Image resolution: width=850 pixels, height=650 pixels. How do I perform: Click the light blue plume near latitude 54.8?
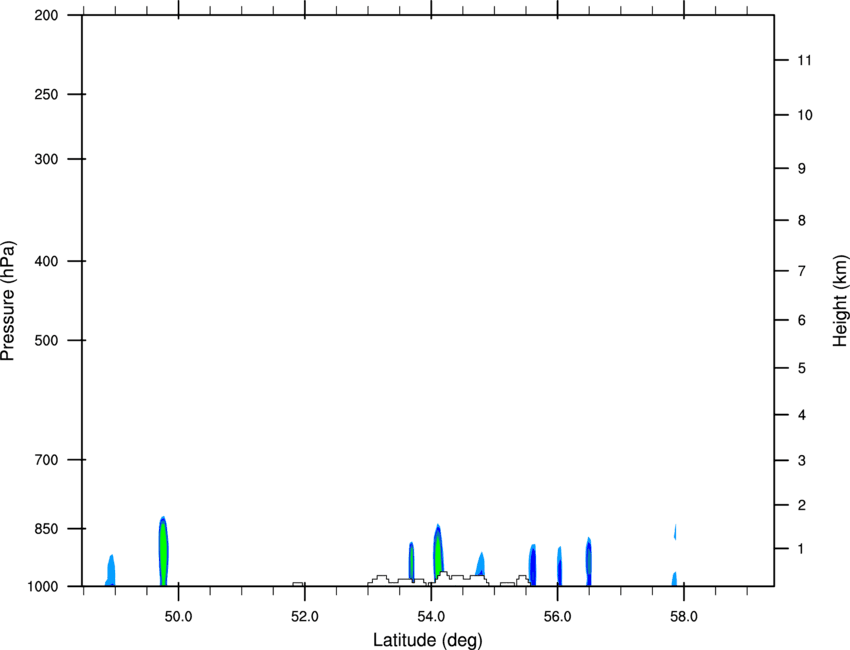[x=480, y=564]
